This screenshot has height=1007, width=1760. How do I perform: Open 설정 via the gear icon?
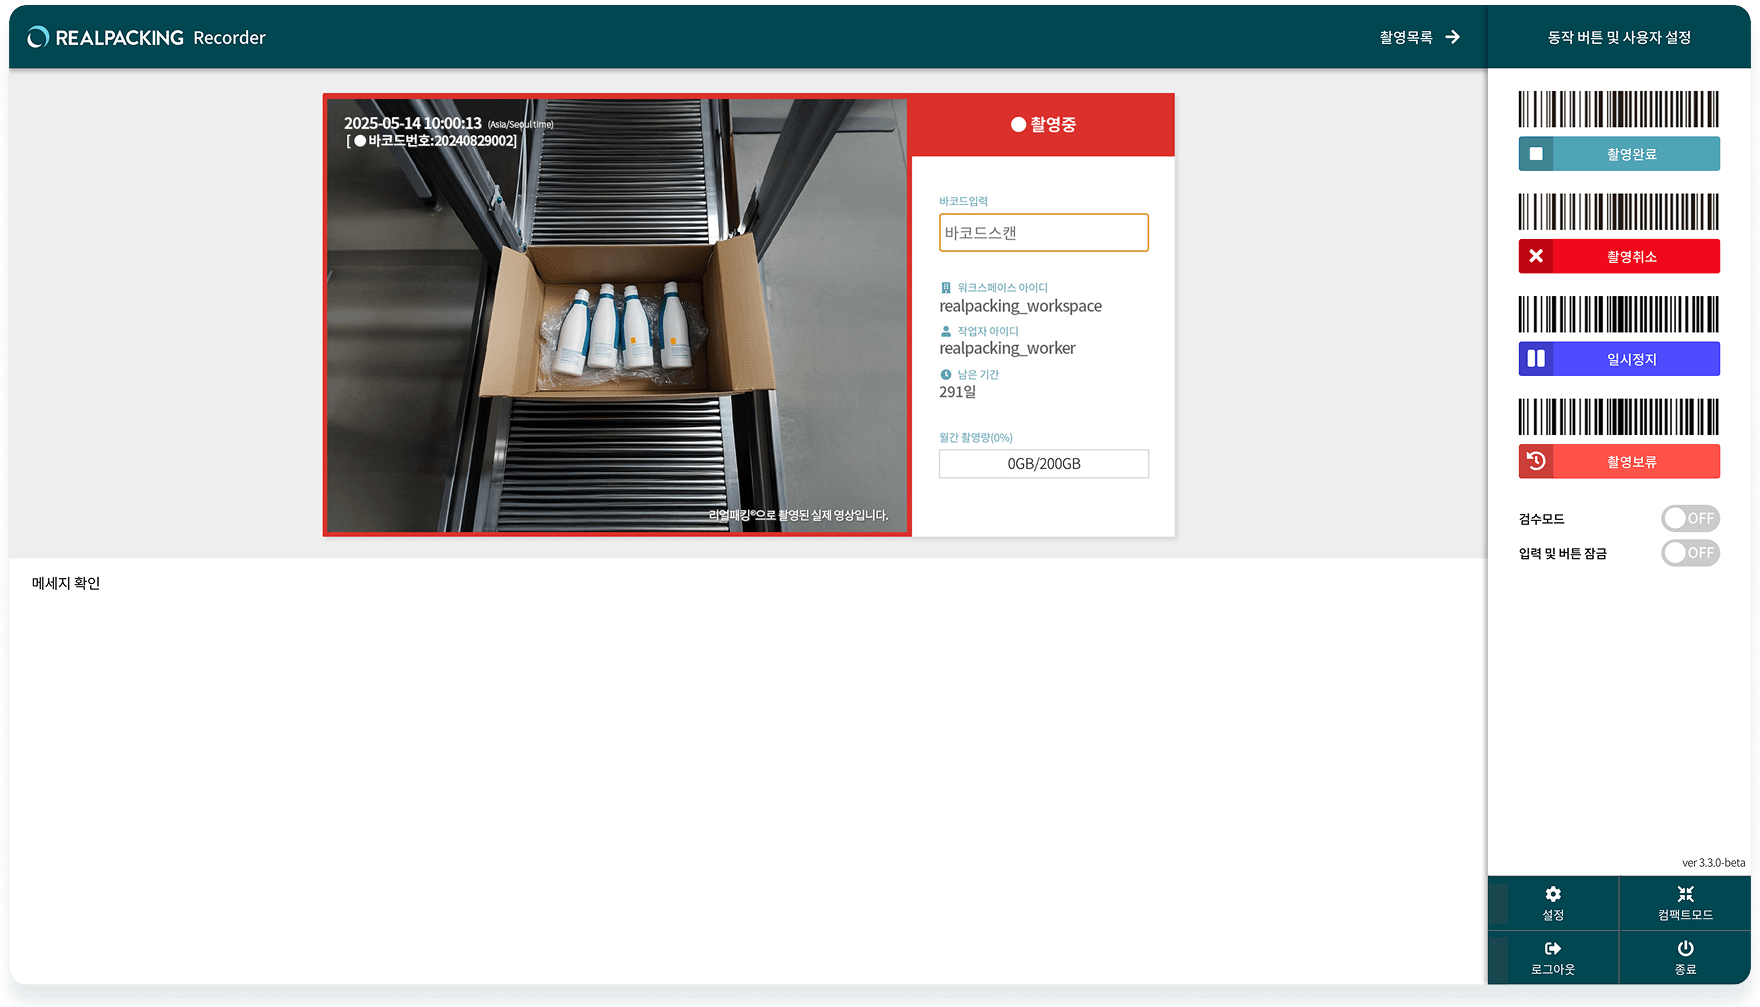pos(1552,894)
